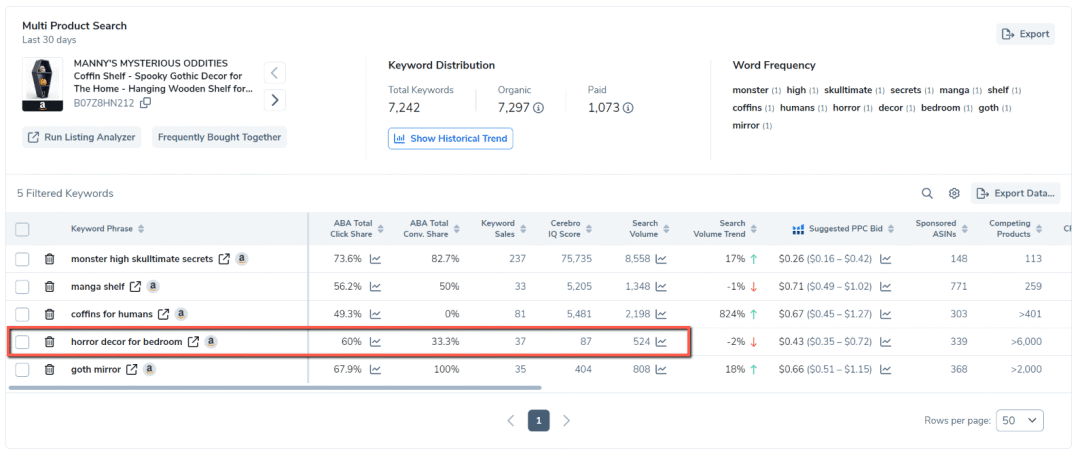The image size is (1080, 455).
Task: Select page 1 in pagination
Action: point(538,421)
